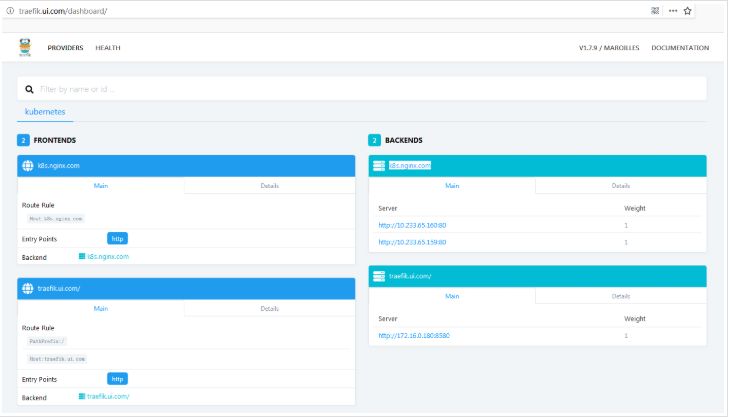The height and width of the screenshot is (418, 730).
Task: Click Host:k8s.nginx.com route rule
Action: [56, 219]
